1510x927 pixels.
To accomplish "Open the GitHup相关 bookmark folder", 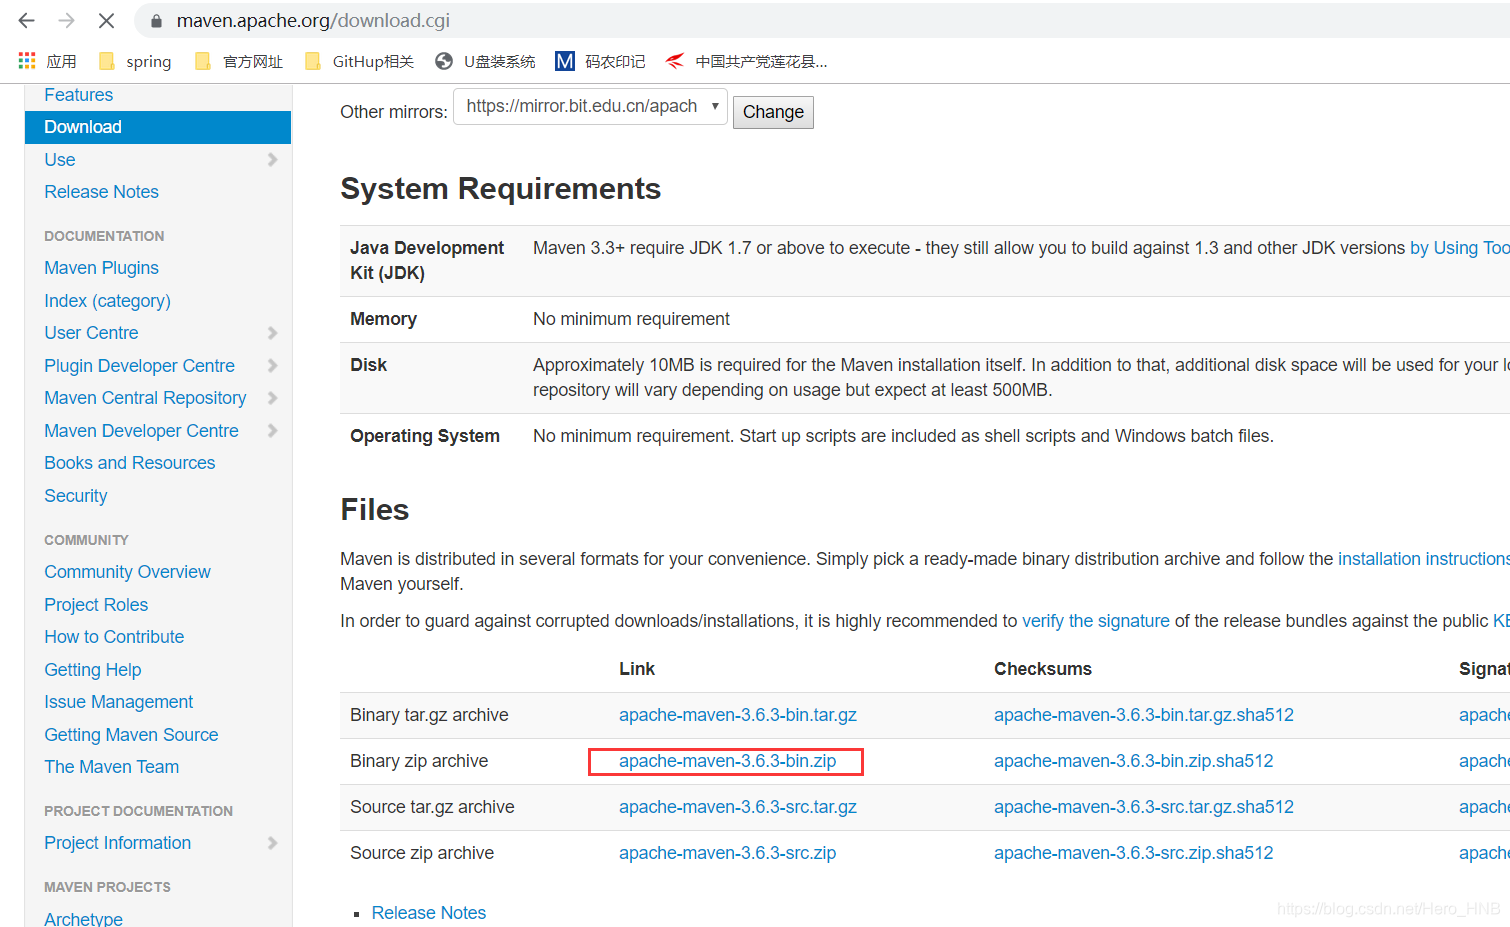I will 359,62.
